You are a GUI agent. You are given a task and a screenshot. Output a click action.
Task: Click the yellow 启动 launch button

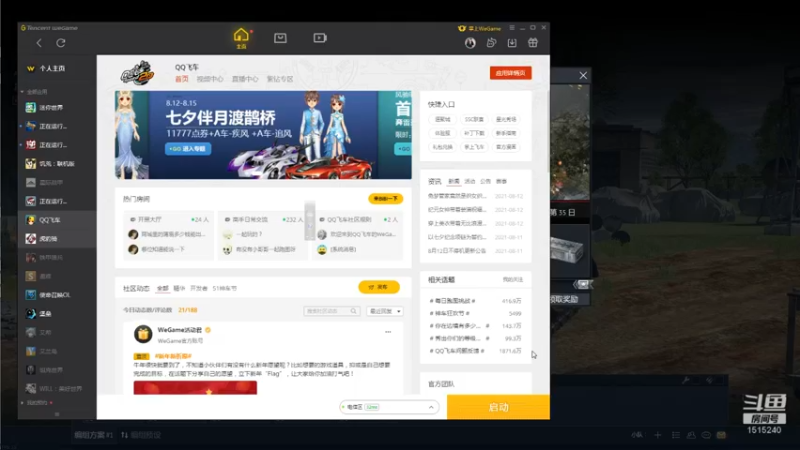[x=498, y=407]
